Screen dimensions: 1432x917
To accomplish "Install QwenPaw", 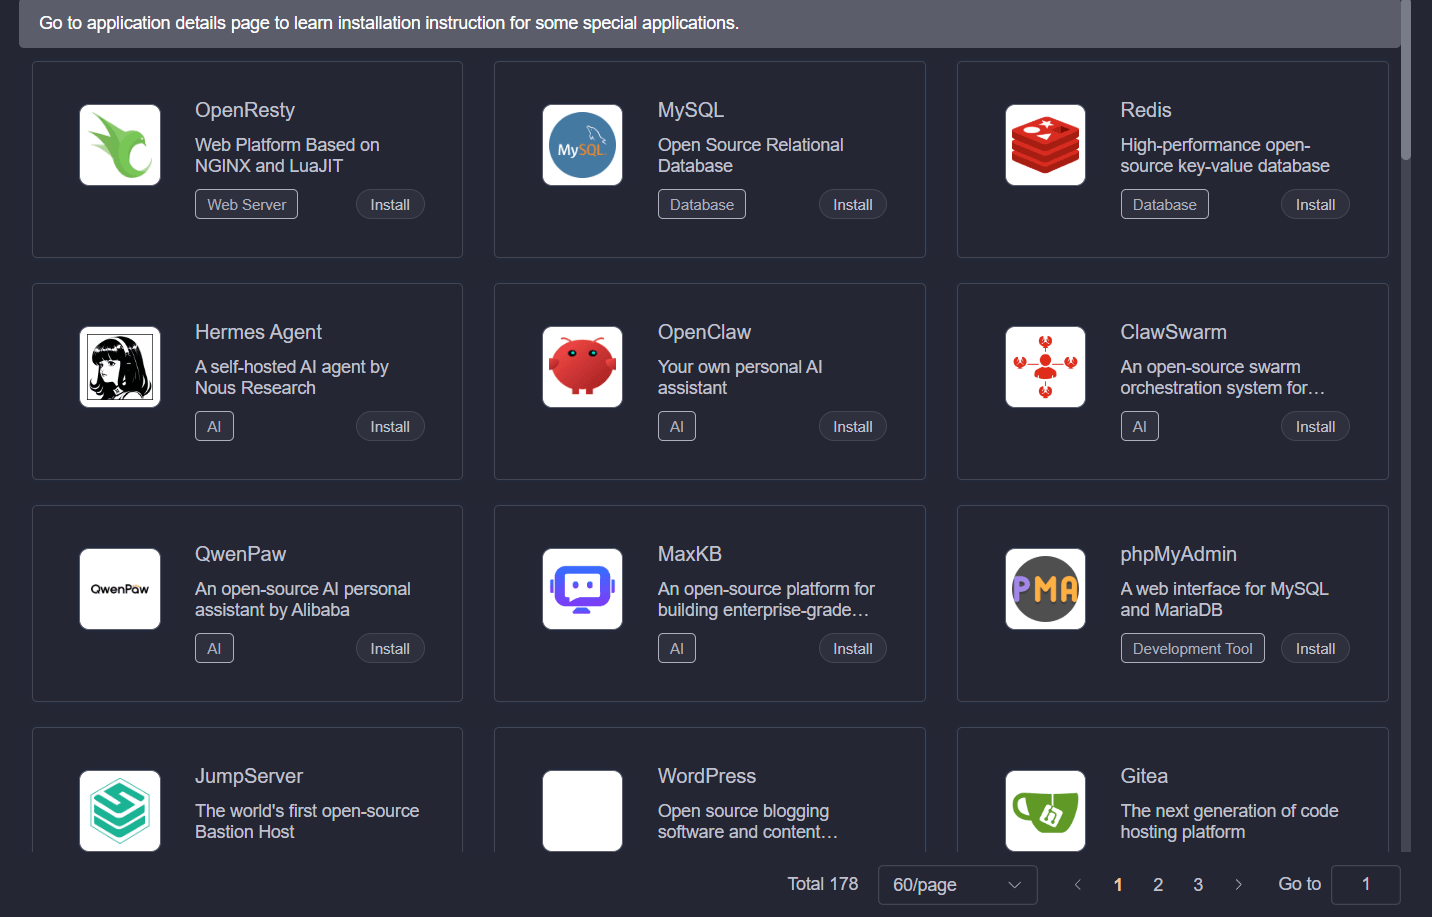I will [390, 648].
